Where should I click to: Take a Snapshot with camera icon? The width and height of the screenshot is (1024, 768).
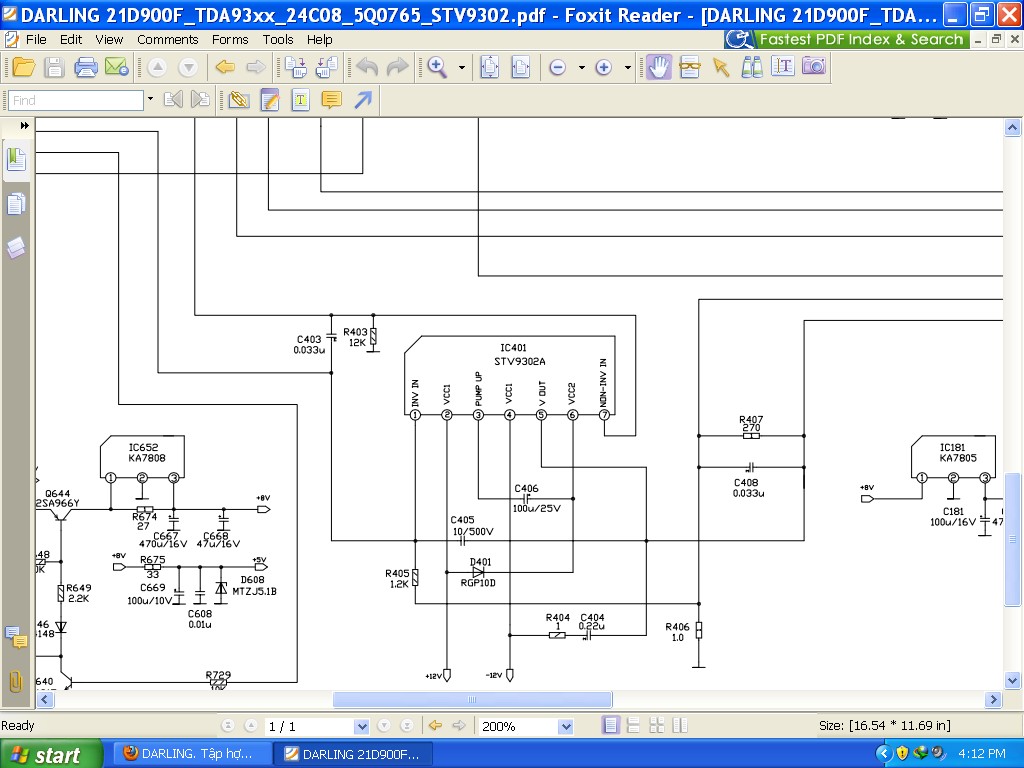pos(814,66)
